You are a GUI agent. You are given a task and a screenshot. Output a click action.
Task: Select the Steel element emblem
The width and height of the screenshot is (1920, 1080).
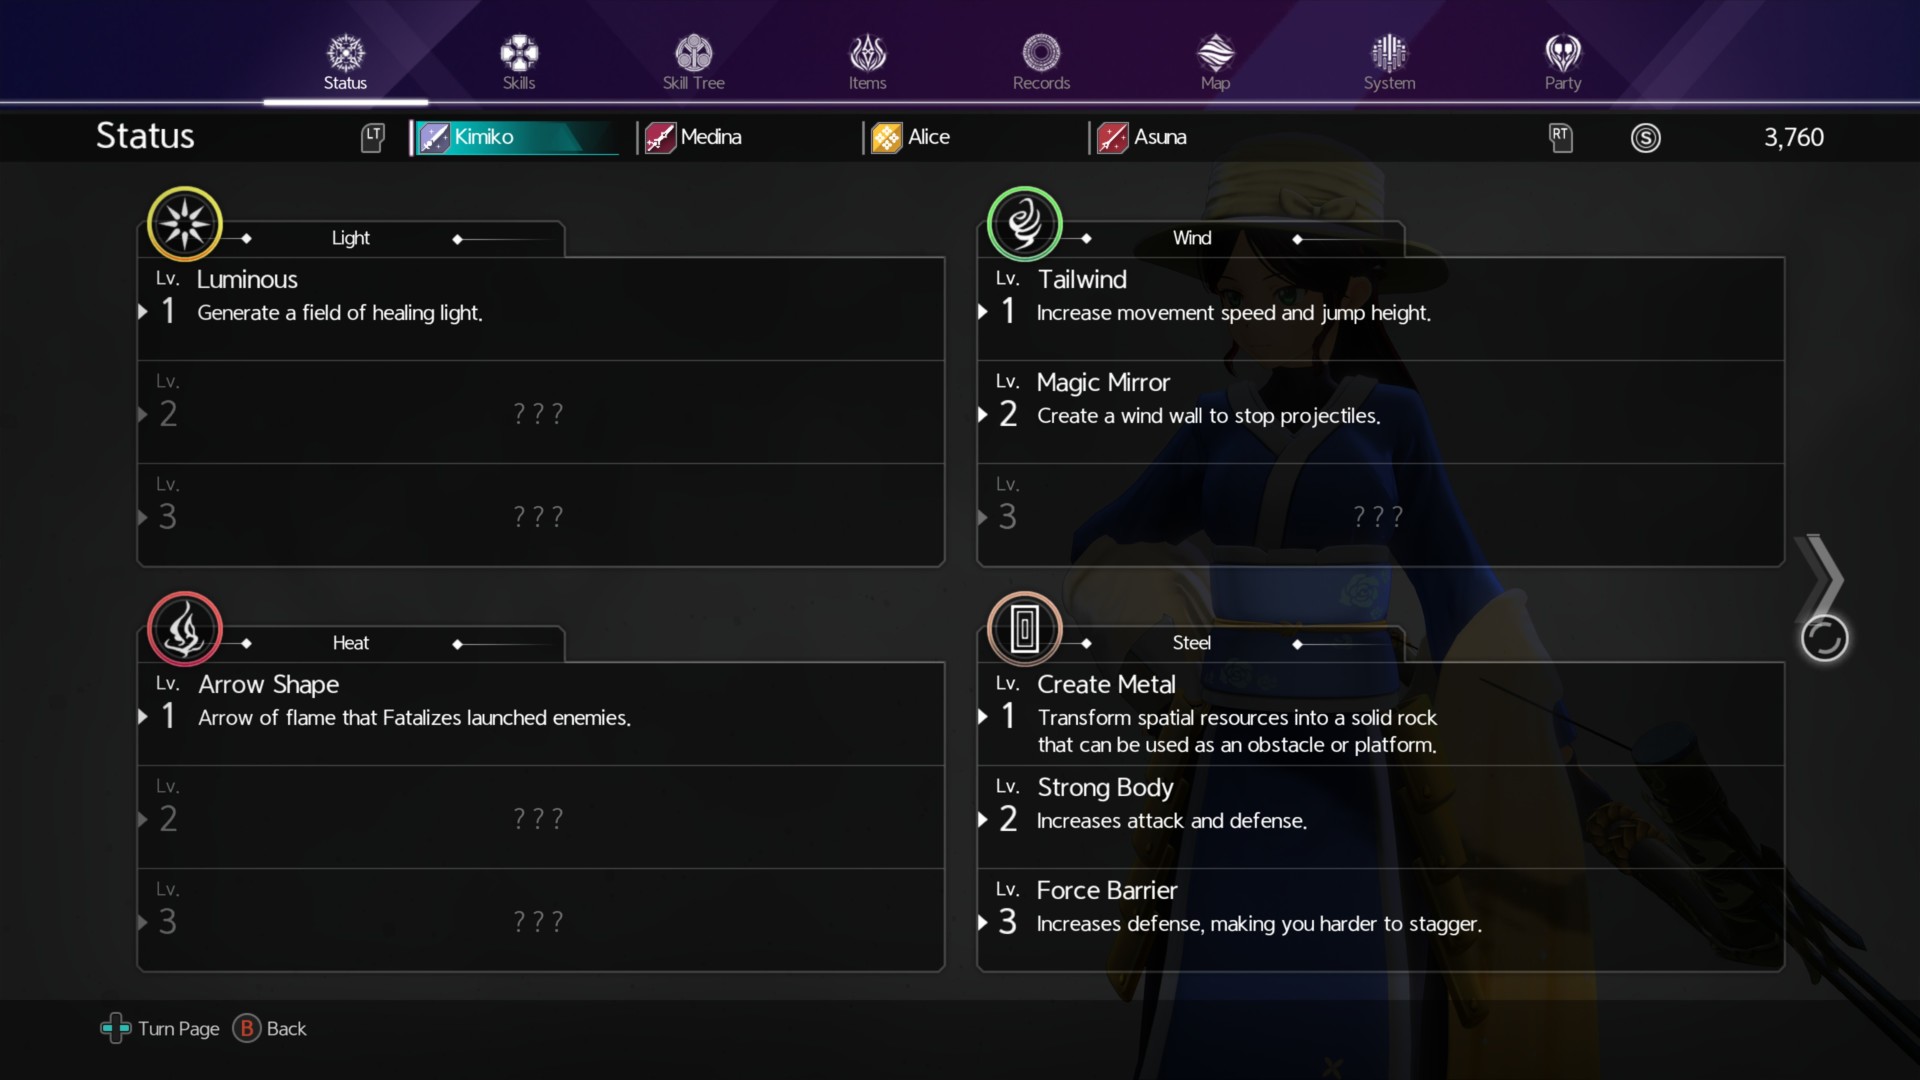1025,629
